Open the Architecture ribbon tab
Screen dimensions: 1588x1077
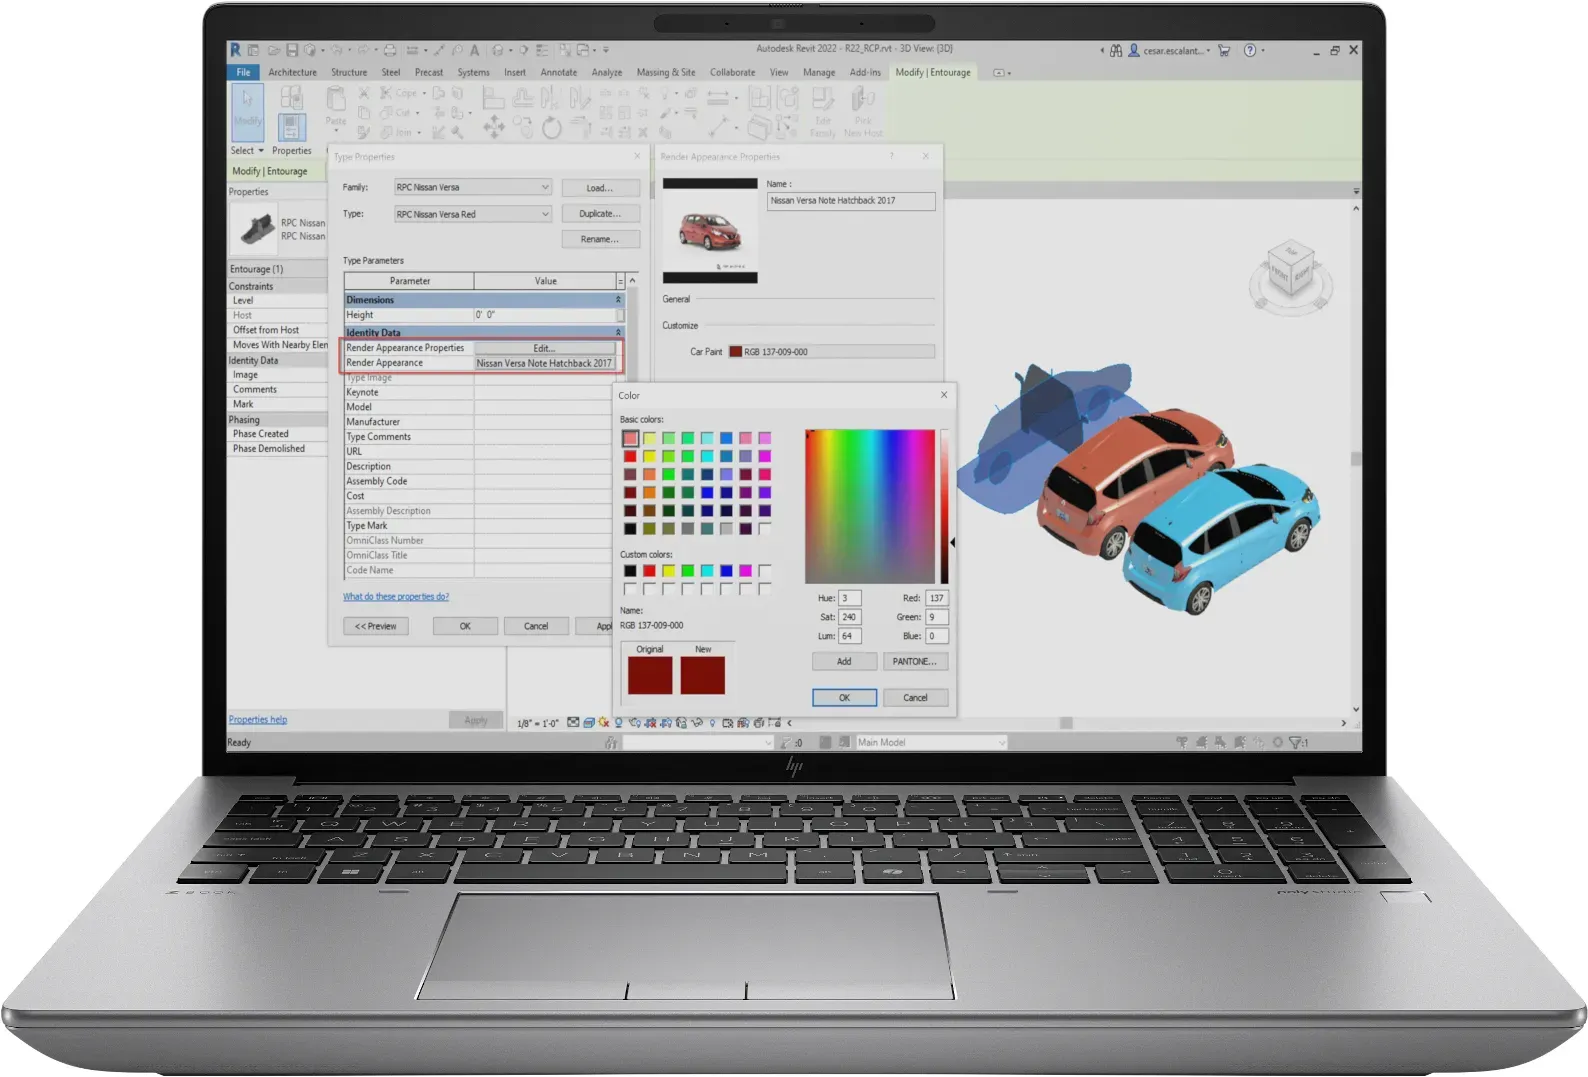pyautogui.click(x=292, y=73)
